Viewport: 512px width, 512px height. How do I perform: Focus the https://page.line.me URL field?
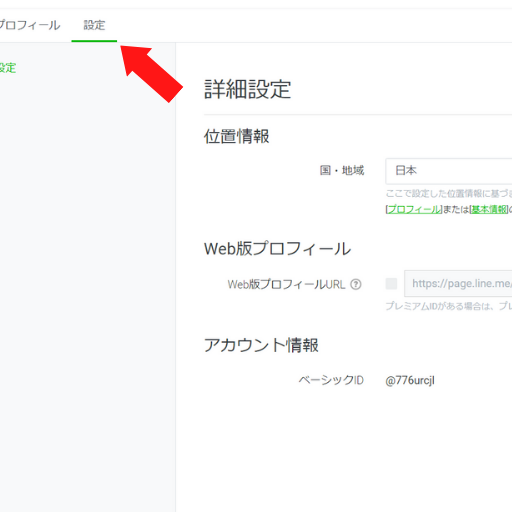(x=458, y=284)
